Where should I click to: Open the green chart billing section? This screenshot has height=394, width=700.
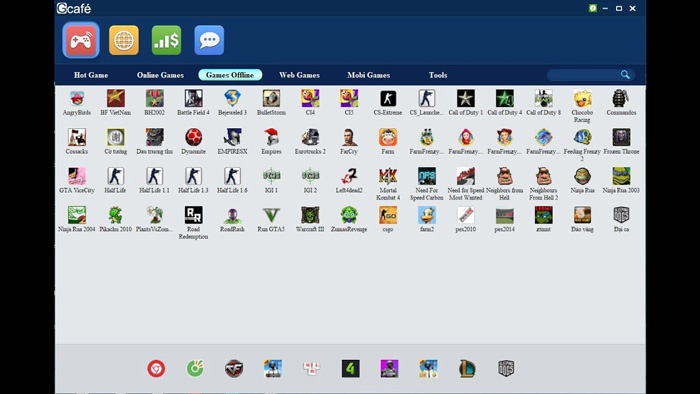pos(167,40)
